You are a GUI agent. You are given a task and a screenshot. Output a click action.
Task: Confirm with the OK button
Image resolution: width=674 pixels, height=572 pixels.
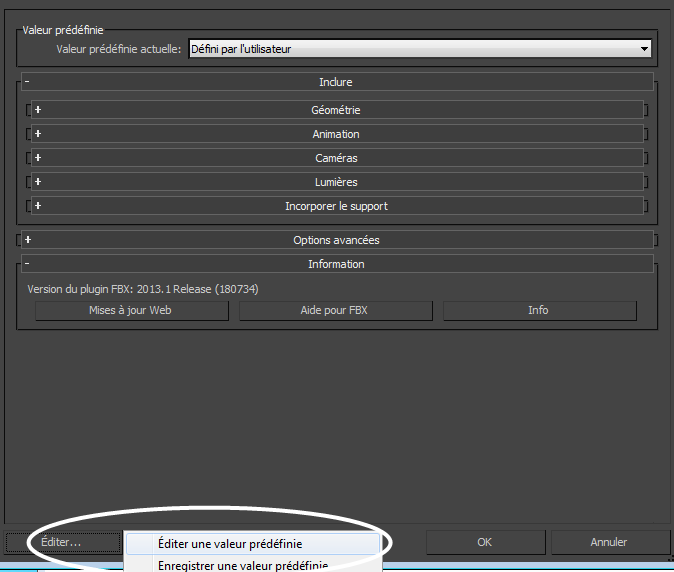486,542
